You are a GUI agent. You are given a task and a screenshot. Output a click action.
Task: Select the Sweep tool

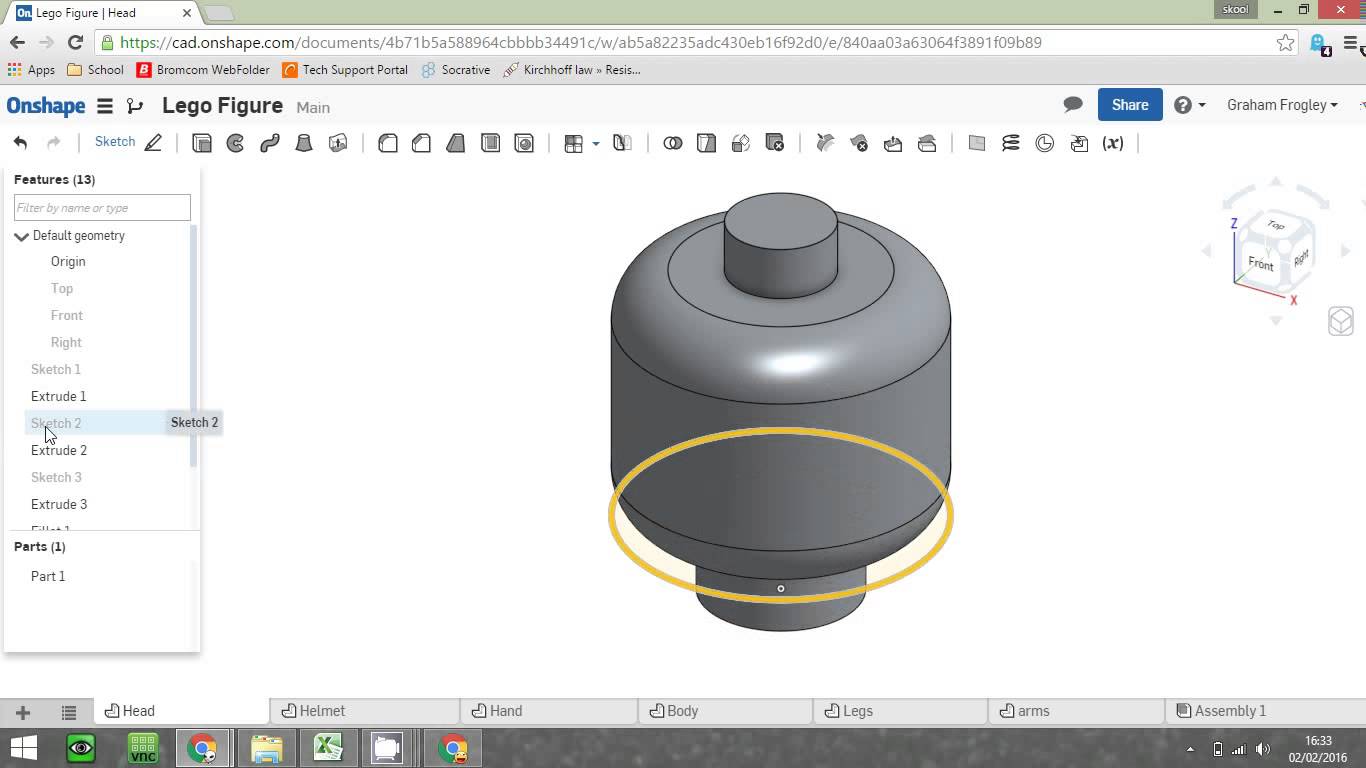coord(269,142)
